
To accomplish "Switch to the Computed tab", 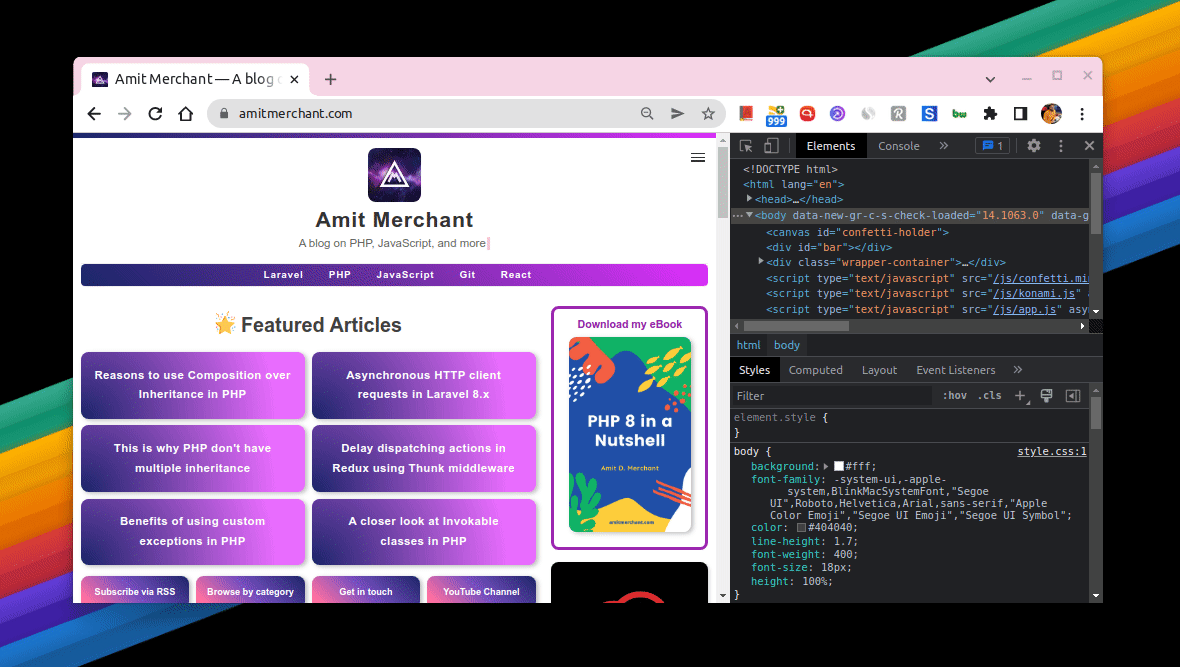I will point(815,370).
